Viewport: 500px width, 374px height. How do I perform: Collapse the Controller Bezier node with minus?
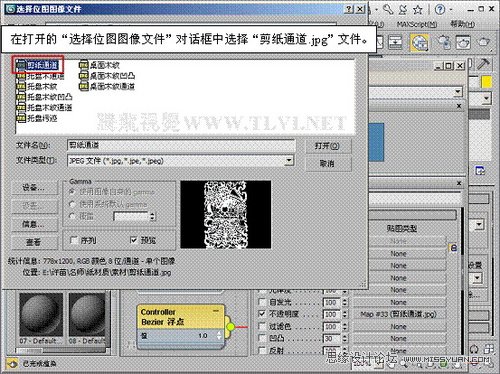coord(216,311)
